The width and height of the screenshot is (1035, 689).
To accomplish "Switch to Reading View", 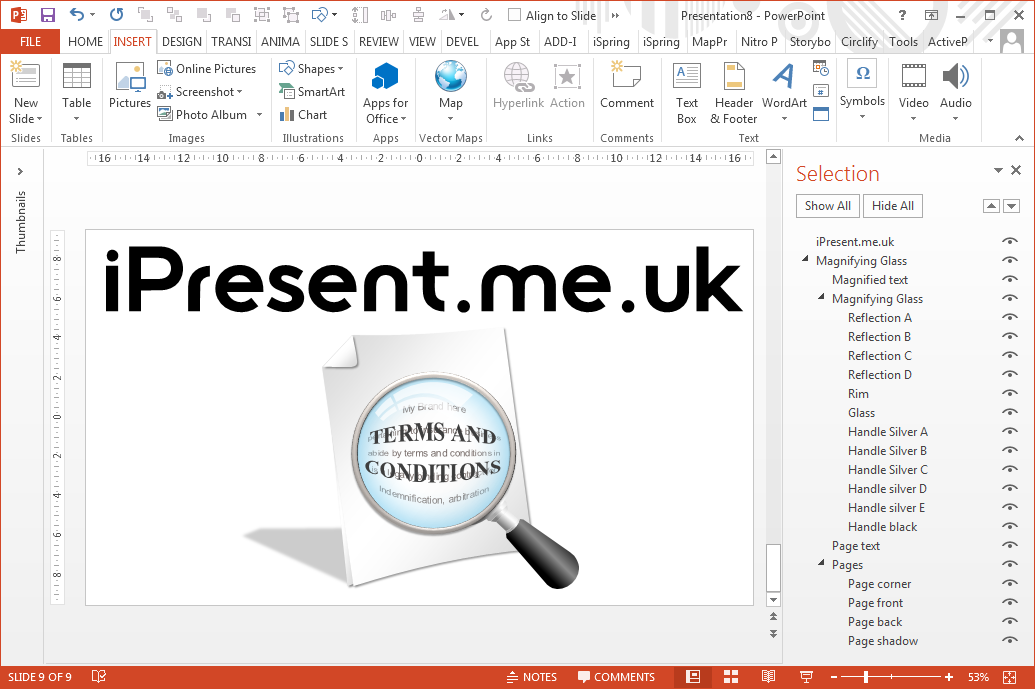I will coord(768,676).
